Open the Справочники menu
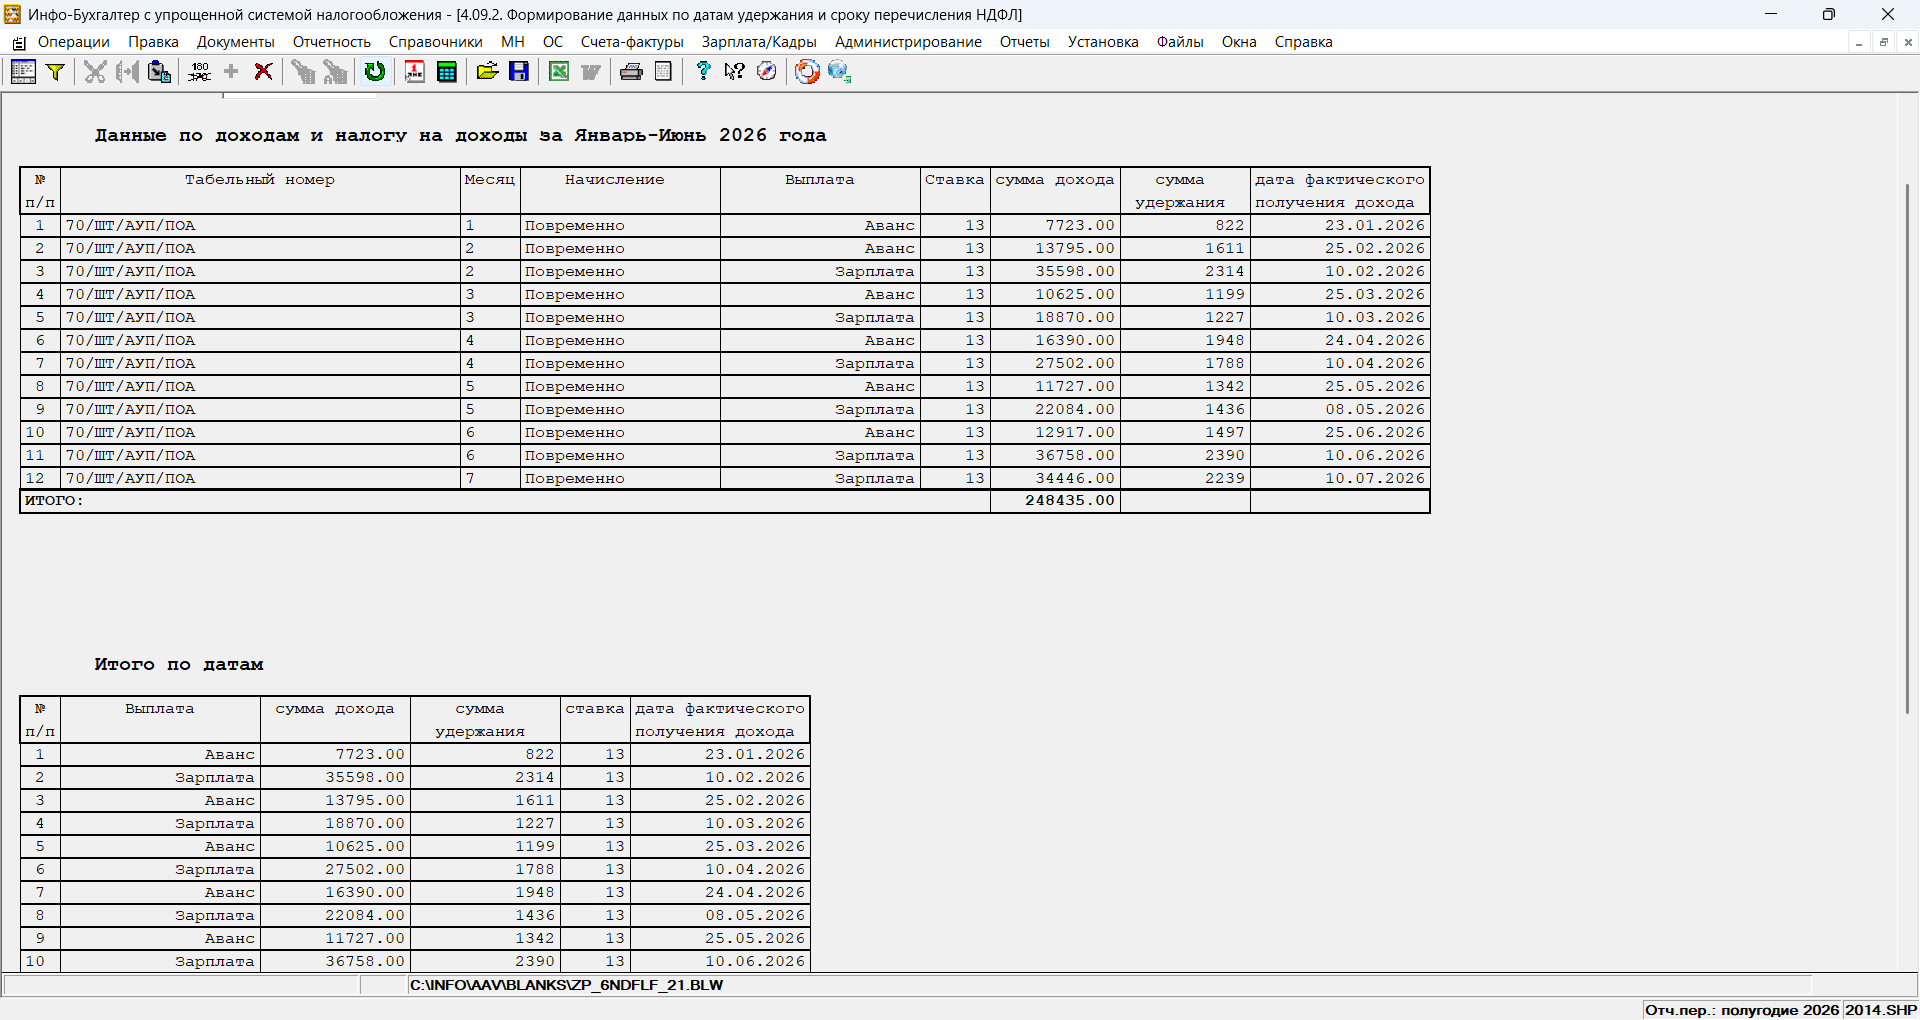 tap(436, 42)
